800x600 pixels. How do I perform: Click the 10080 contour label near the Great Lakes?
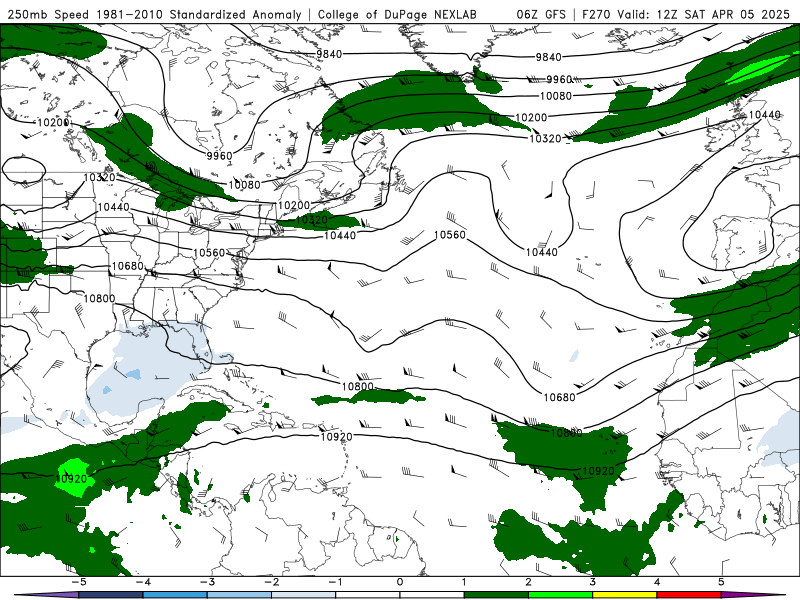(244, 185)
